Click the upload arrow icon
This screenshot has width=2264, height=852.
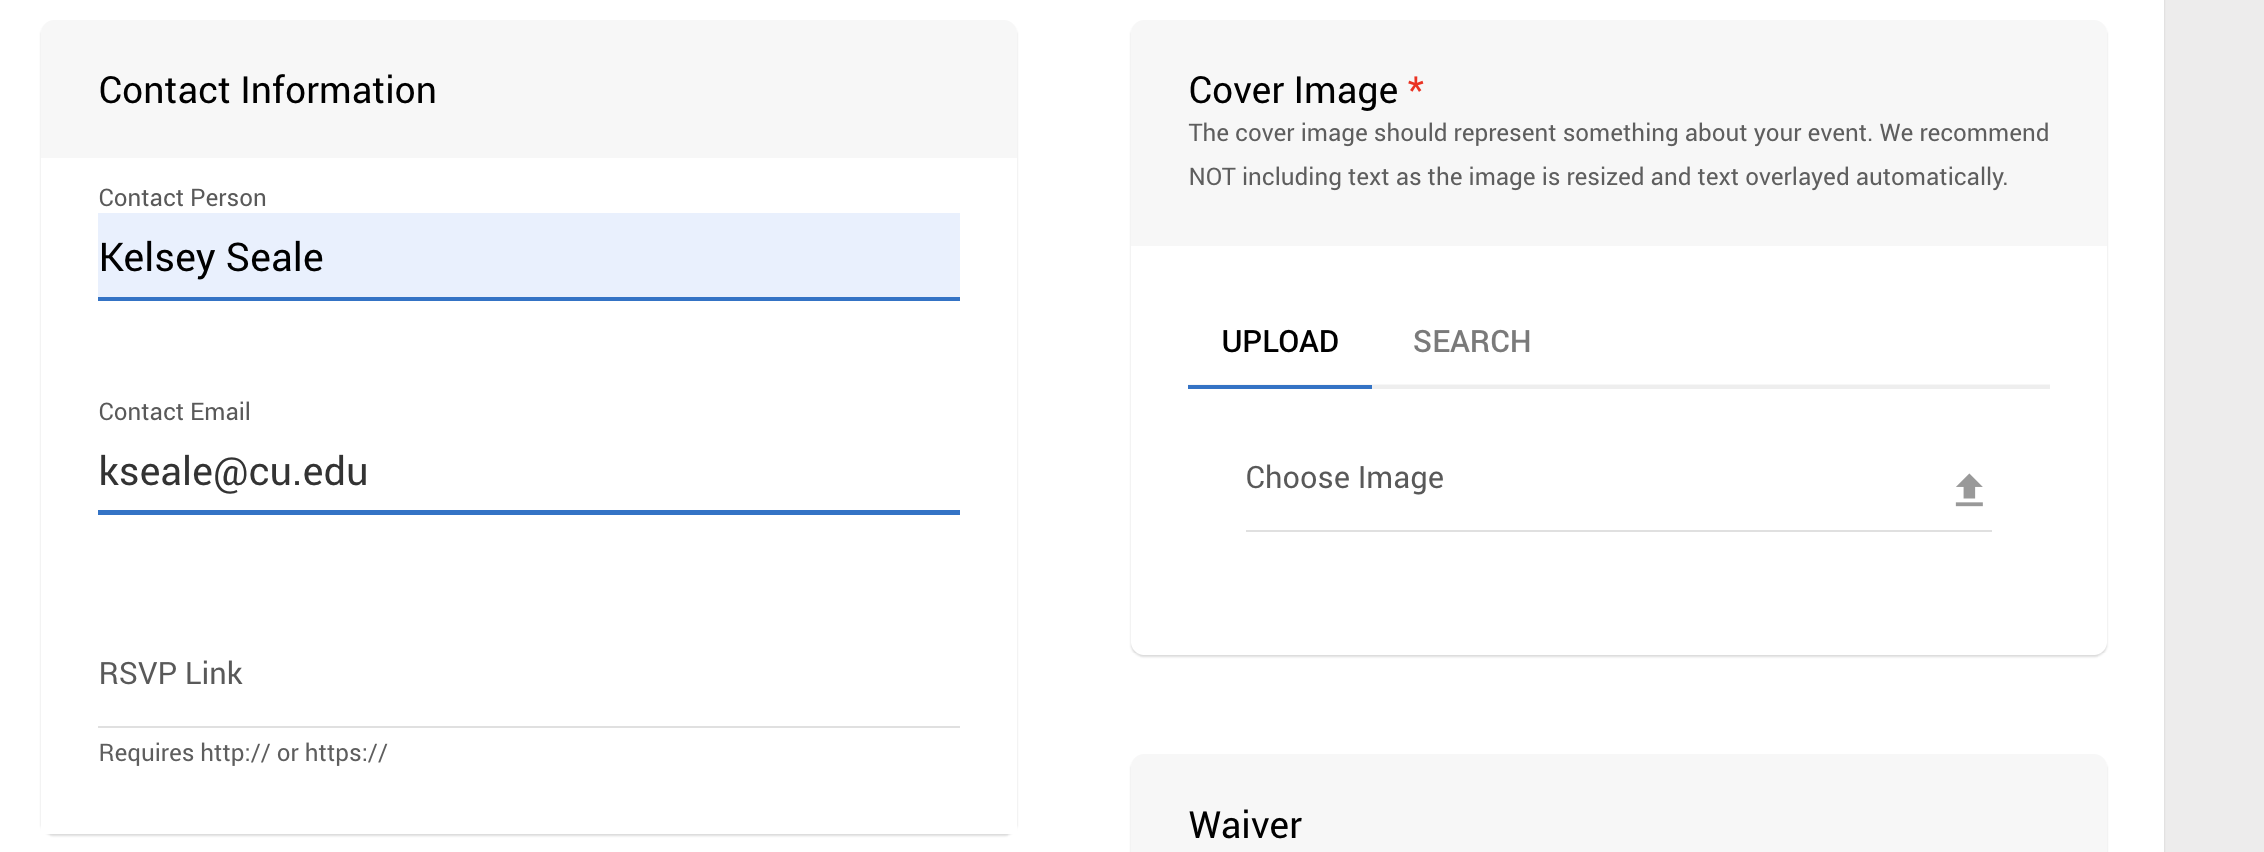pyautogui.click(x=1969, y=489)
